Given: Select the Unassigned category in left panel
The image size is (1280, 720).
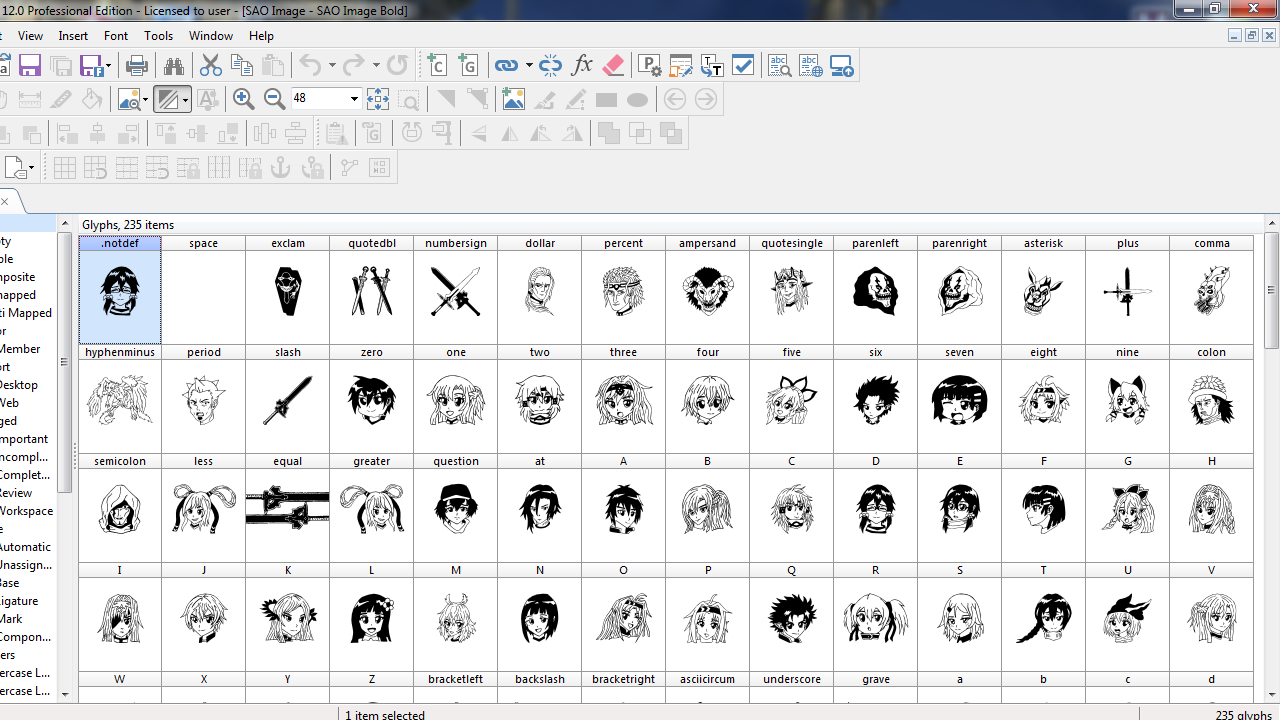Looking at the screenshot, I should pos(24,565).
